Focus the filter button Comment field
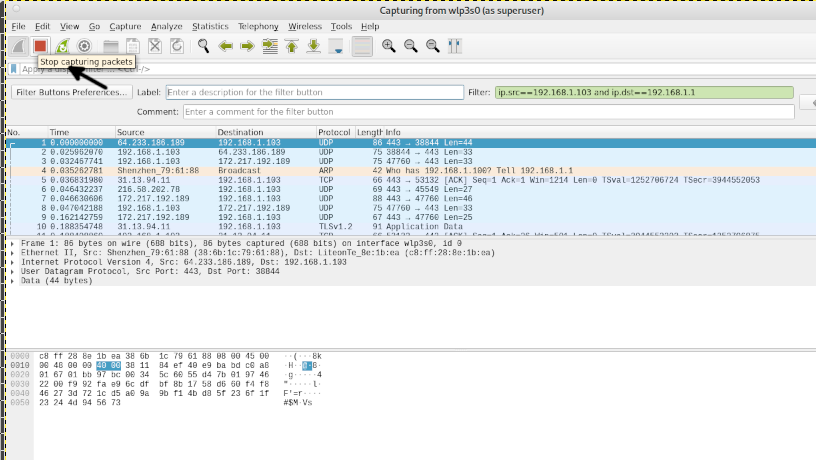This screenshot has height=460, width=816. 489,112
